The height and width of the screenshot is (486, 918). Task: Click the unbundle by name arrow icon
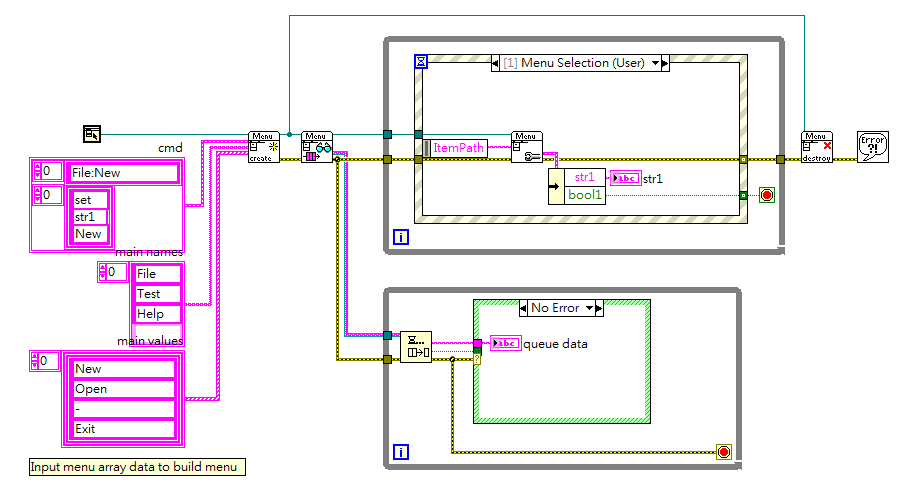point(555,187)
